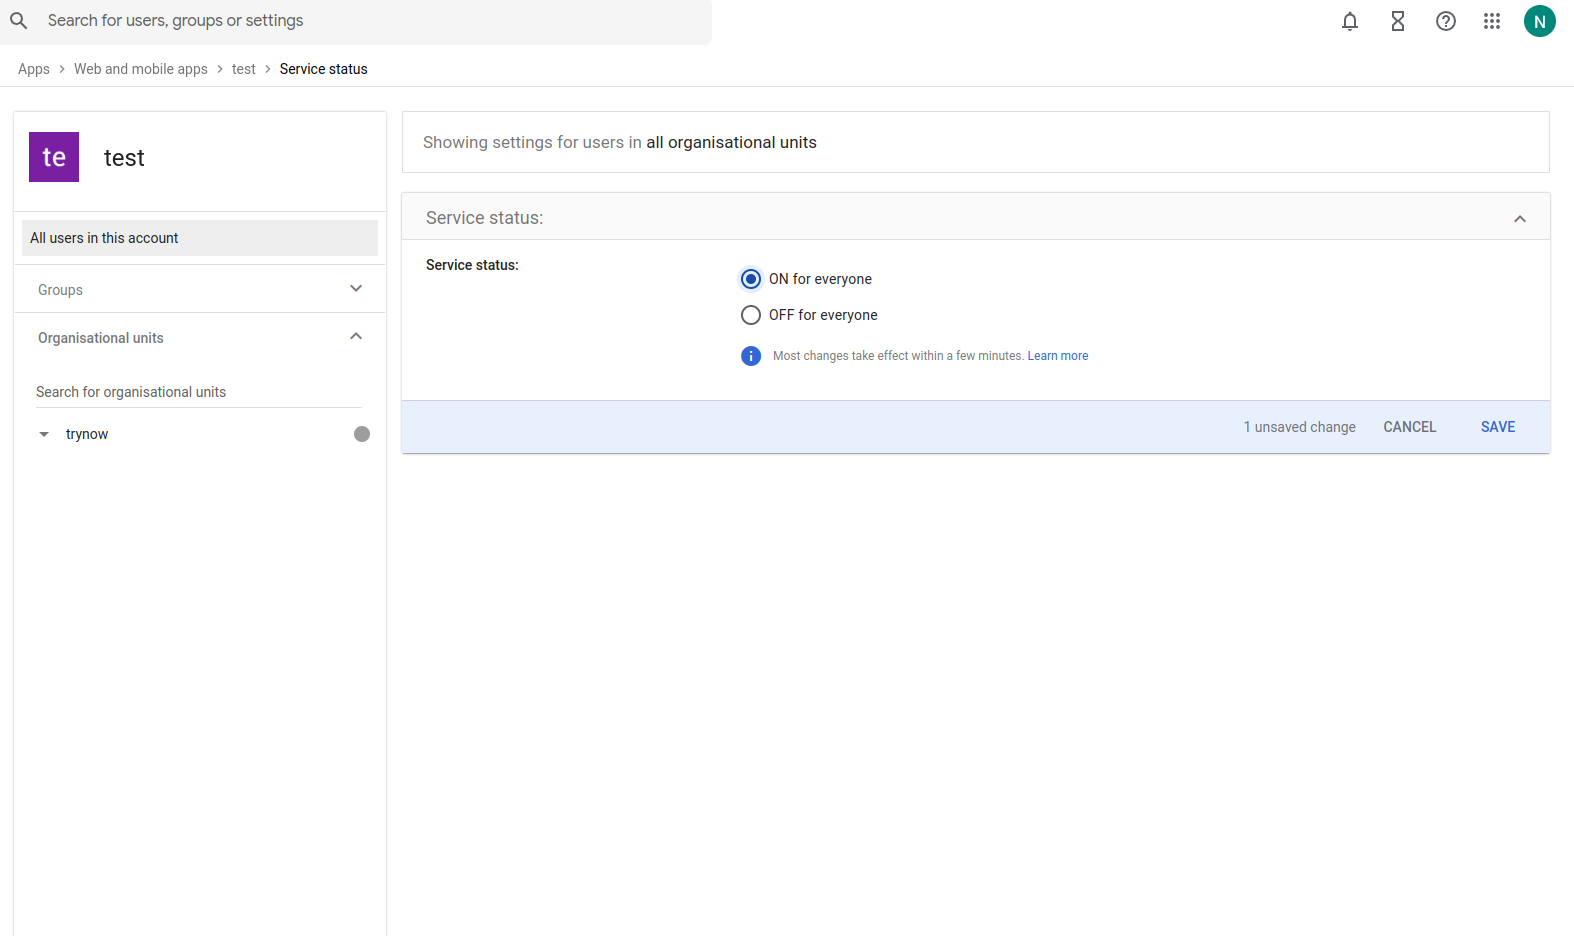This screenshot has height=936, width=1574.
Task: Click the purple te app icon
Action: coord(54,157)
